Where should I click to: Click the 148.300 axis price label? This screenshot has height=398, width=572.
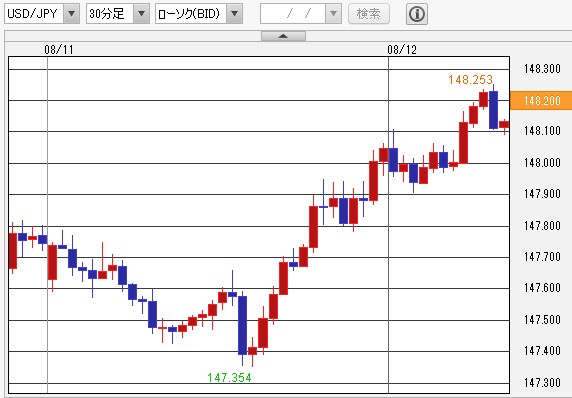click(x=542, y=69)
